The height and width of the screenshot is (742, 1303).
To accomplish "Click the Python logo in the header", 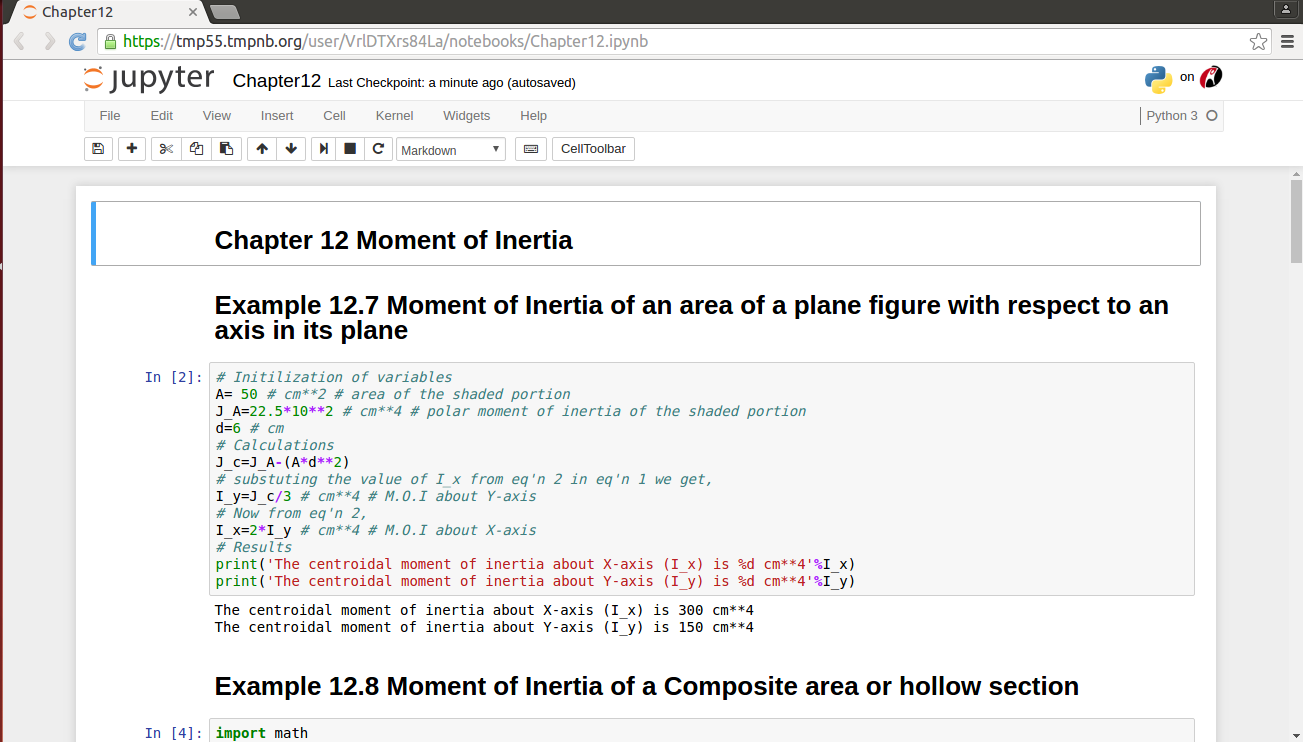I will 1158,79.
